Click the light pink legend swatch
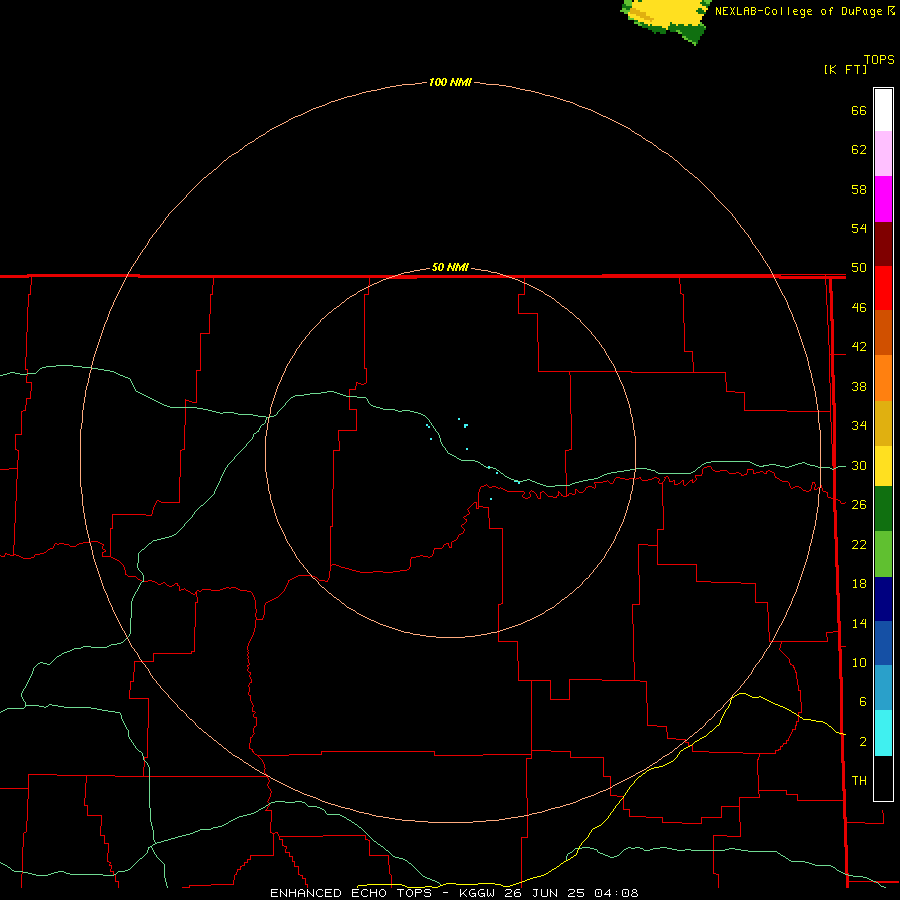Screen dimensions: 900x900 (883, 154)
